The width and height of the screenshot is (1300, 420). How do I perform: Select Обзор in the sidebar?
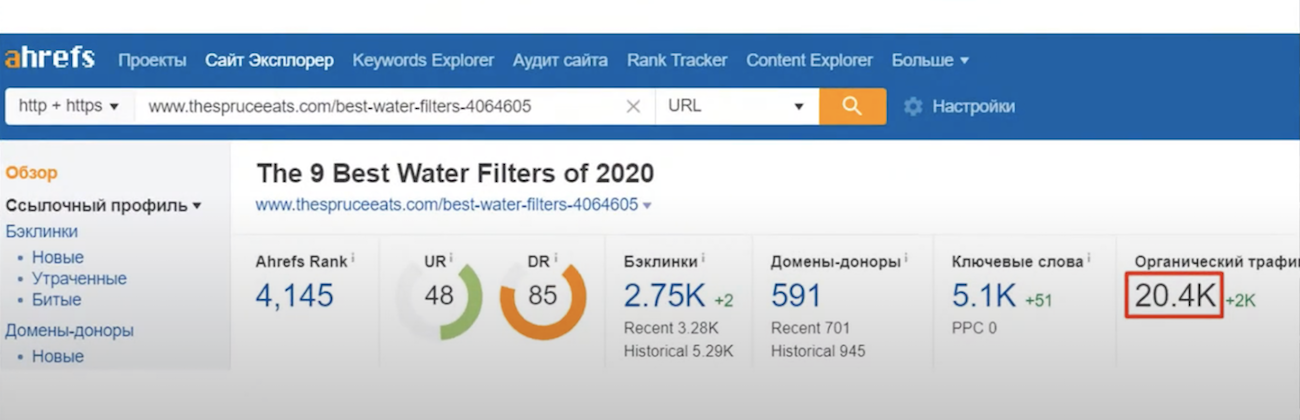(x=31, y=173)
